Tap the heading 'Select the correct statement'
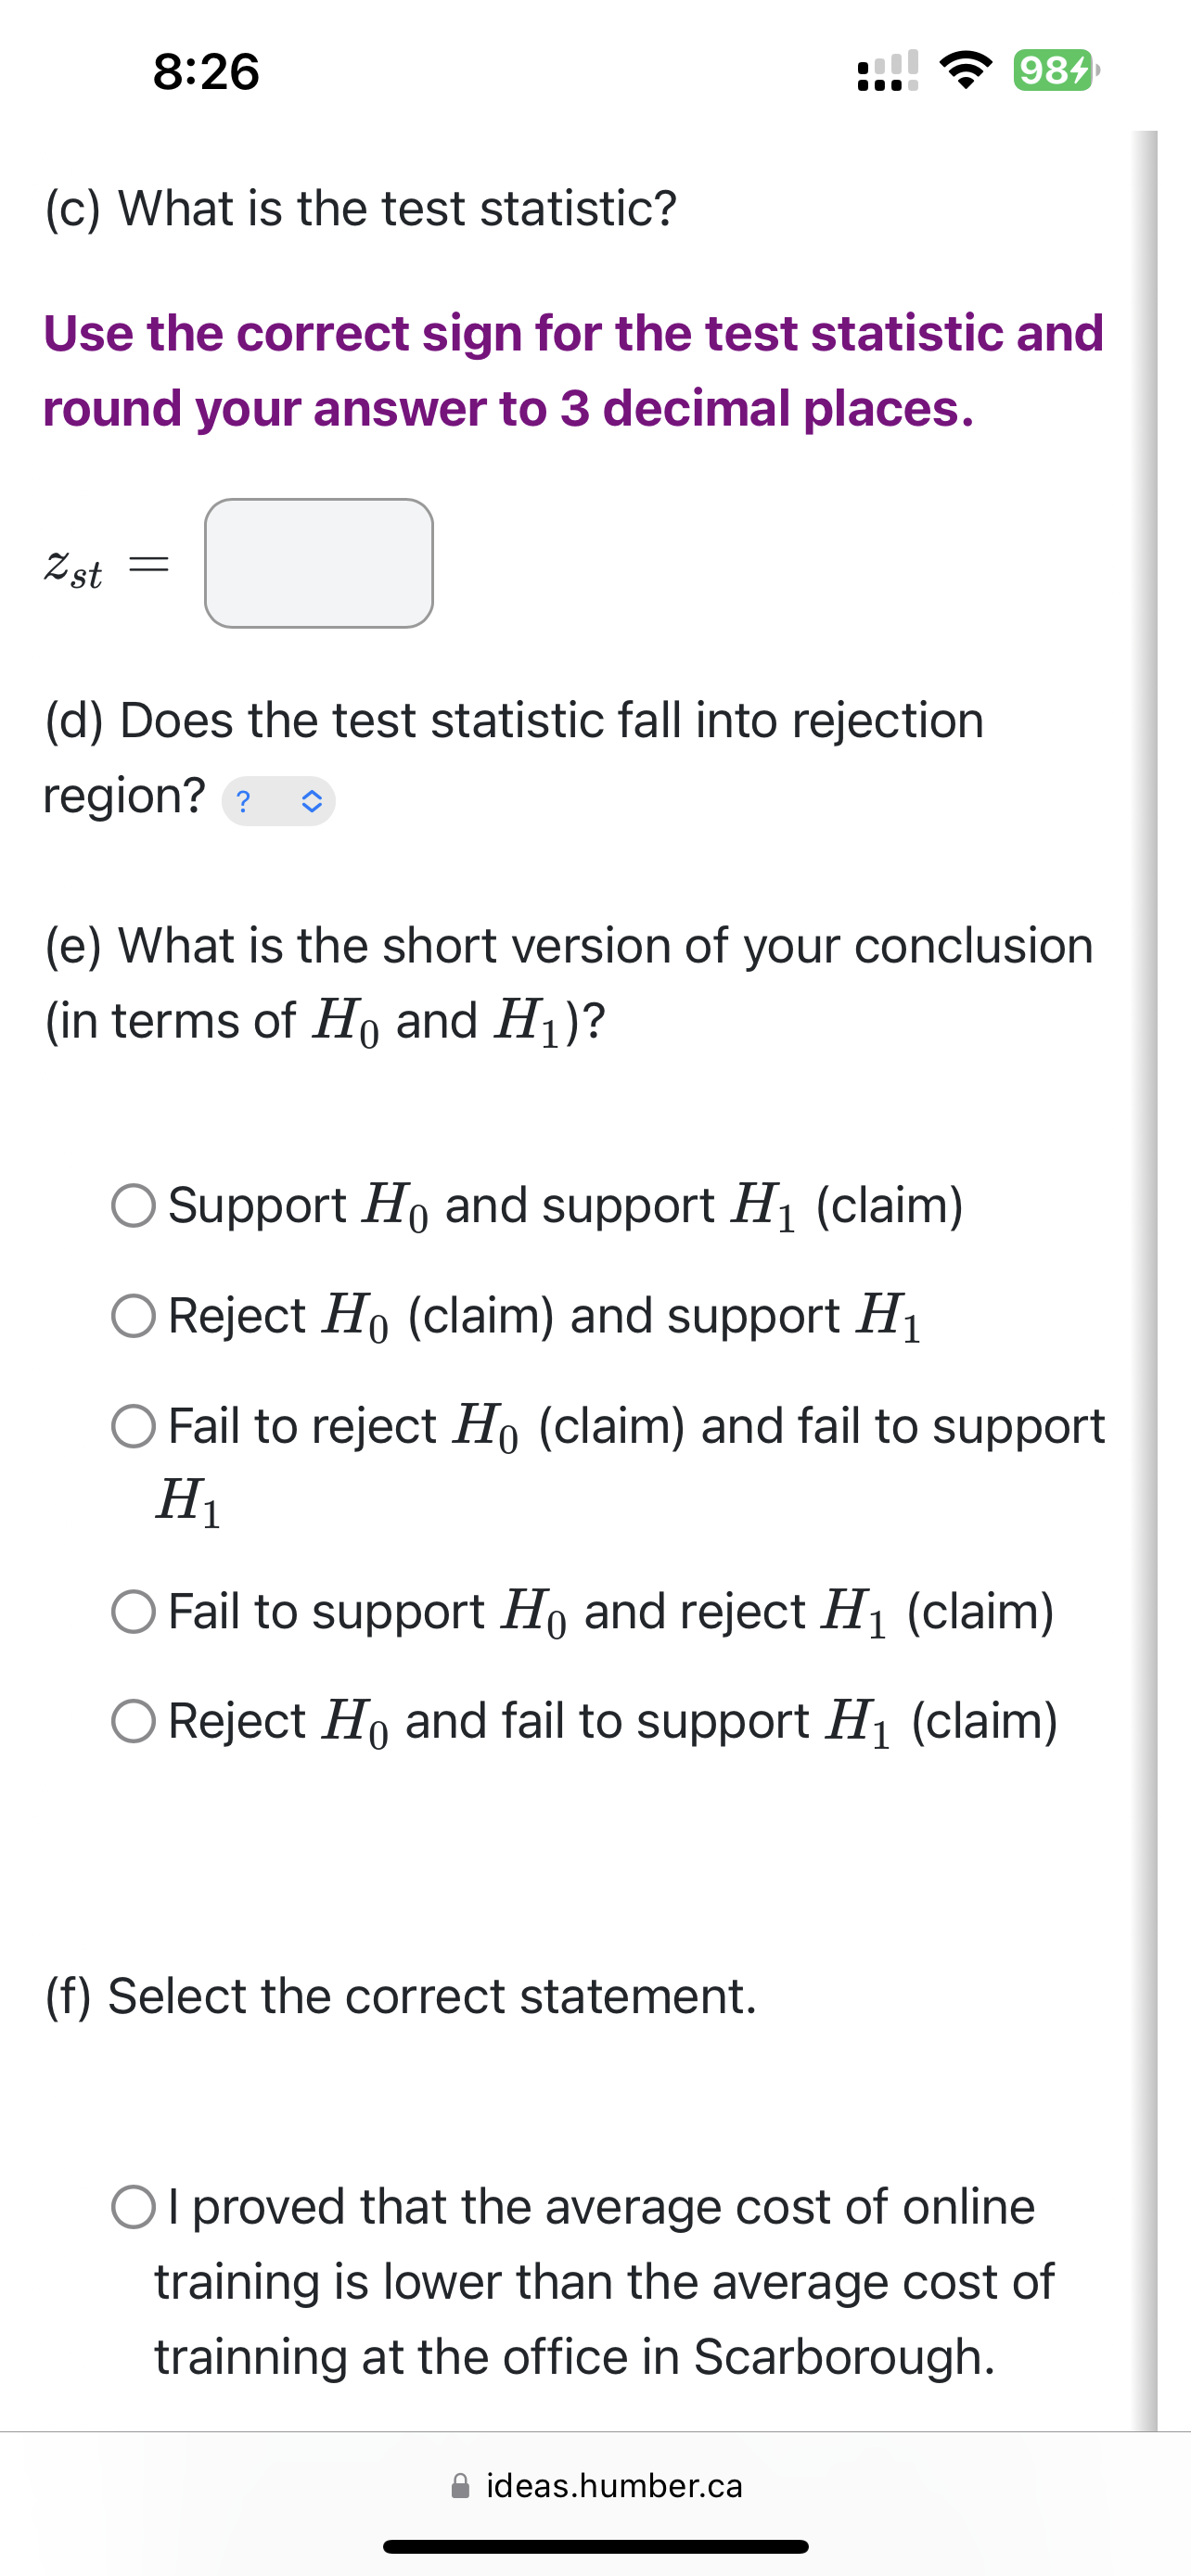 [x=400, y=1995]
